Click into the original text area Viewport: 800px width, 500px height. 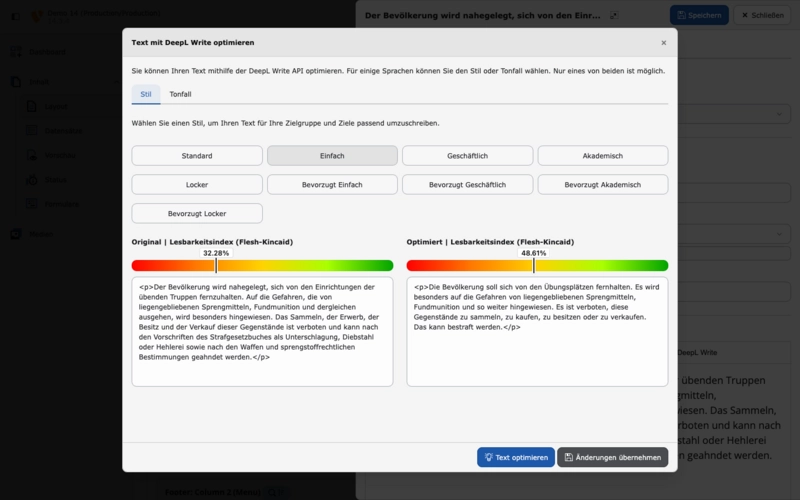[x=262, y=332]
